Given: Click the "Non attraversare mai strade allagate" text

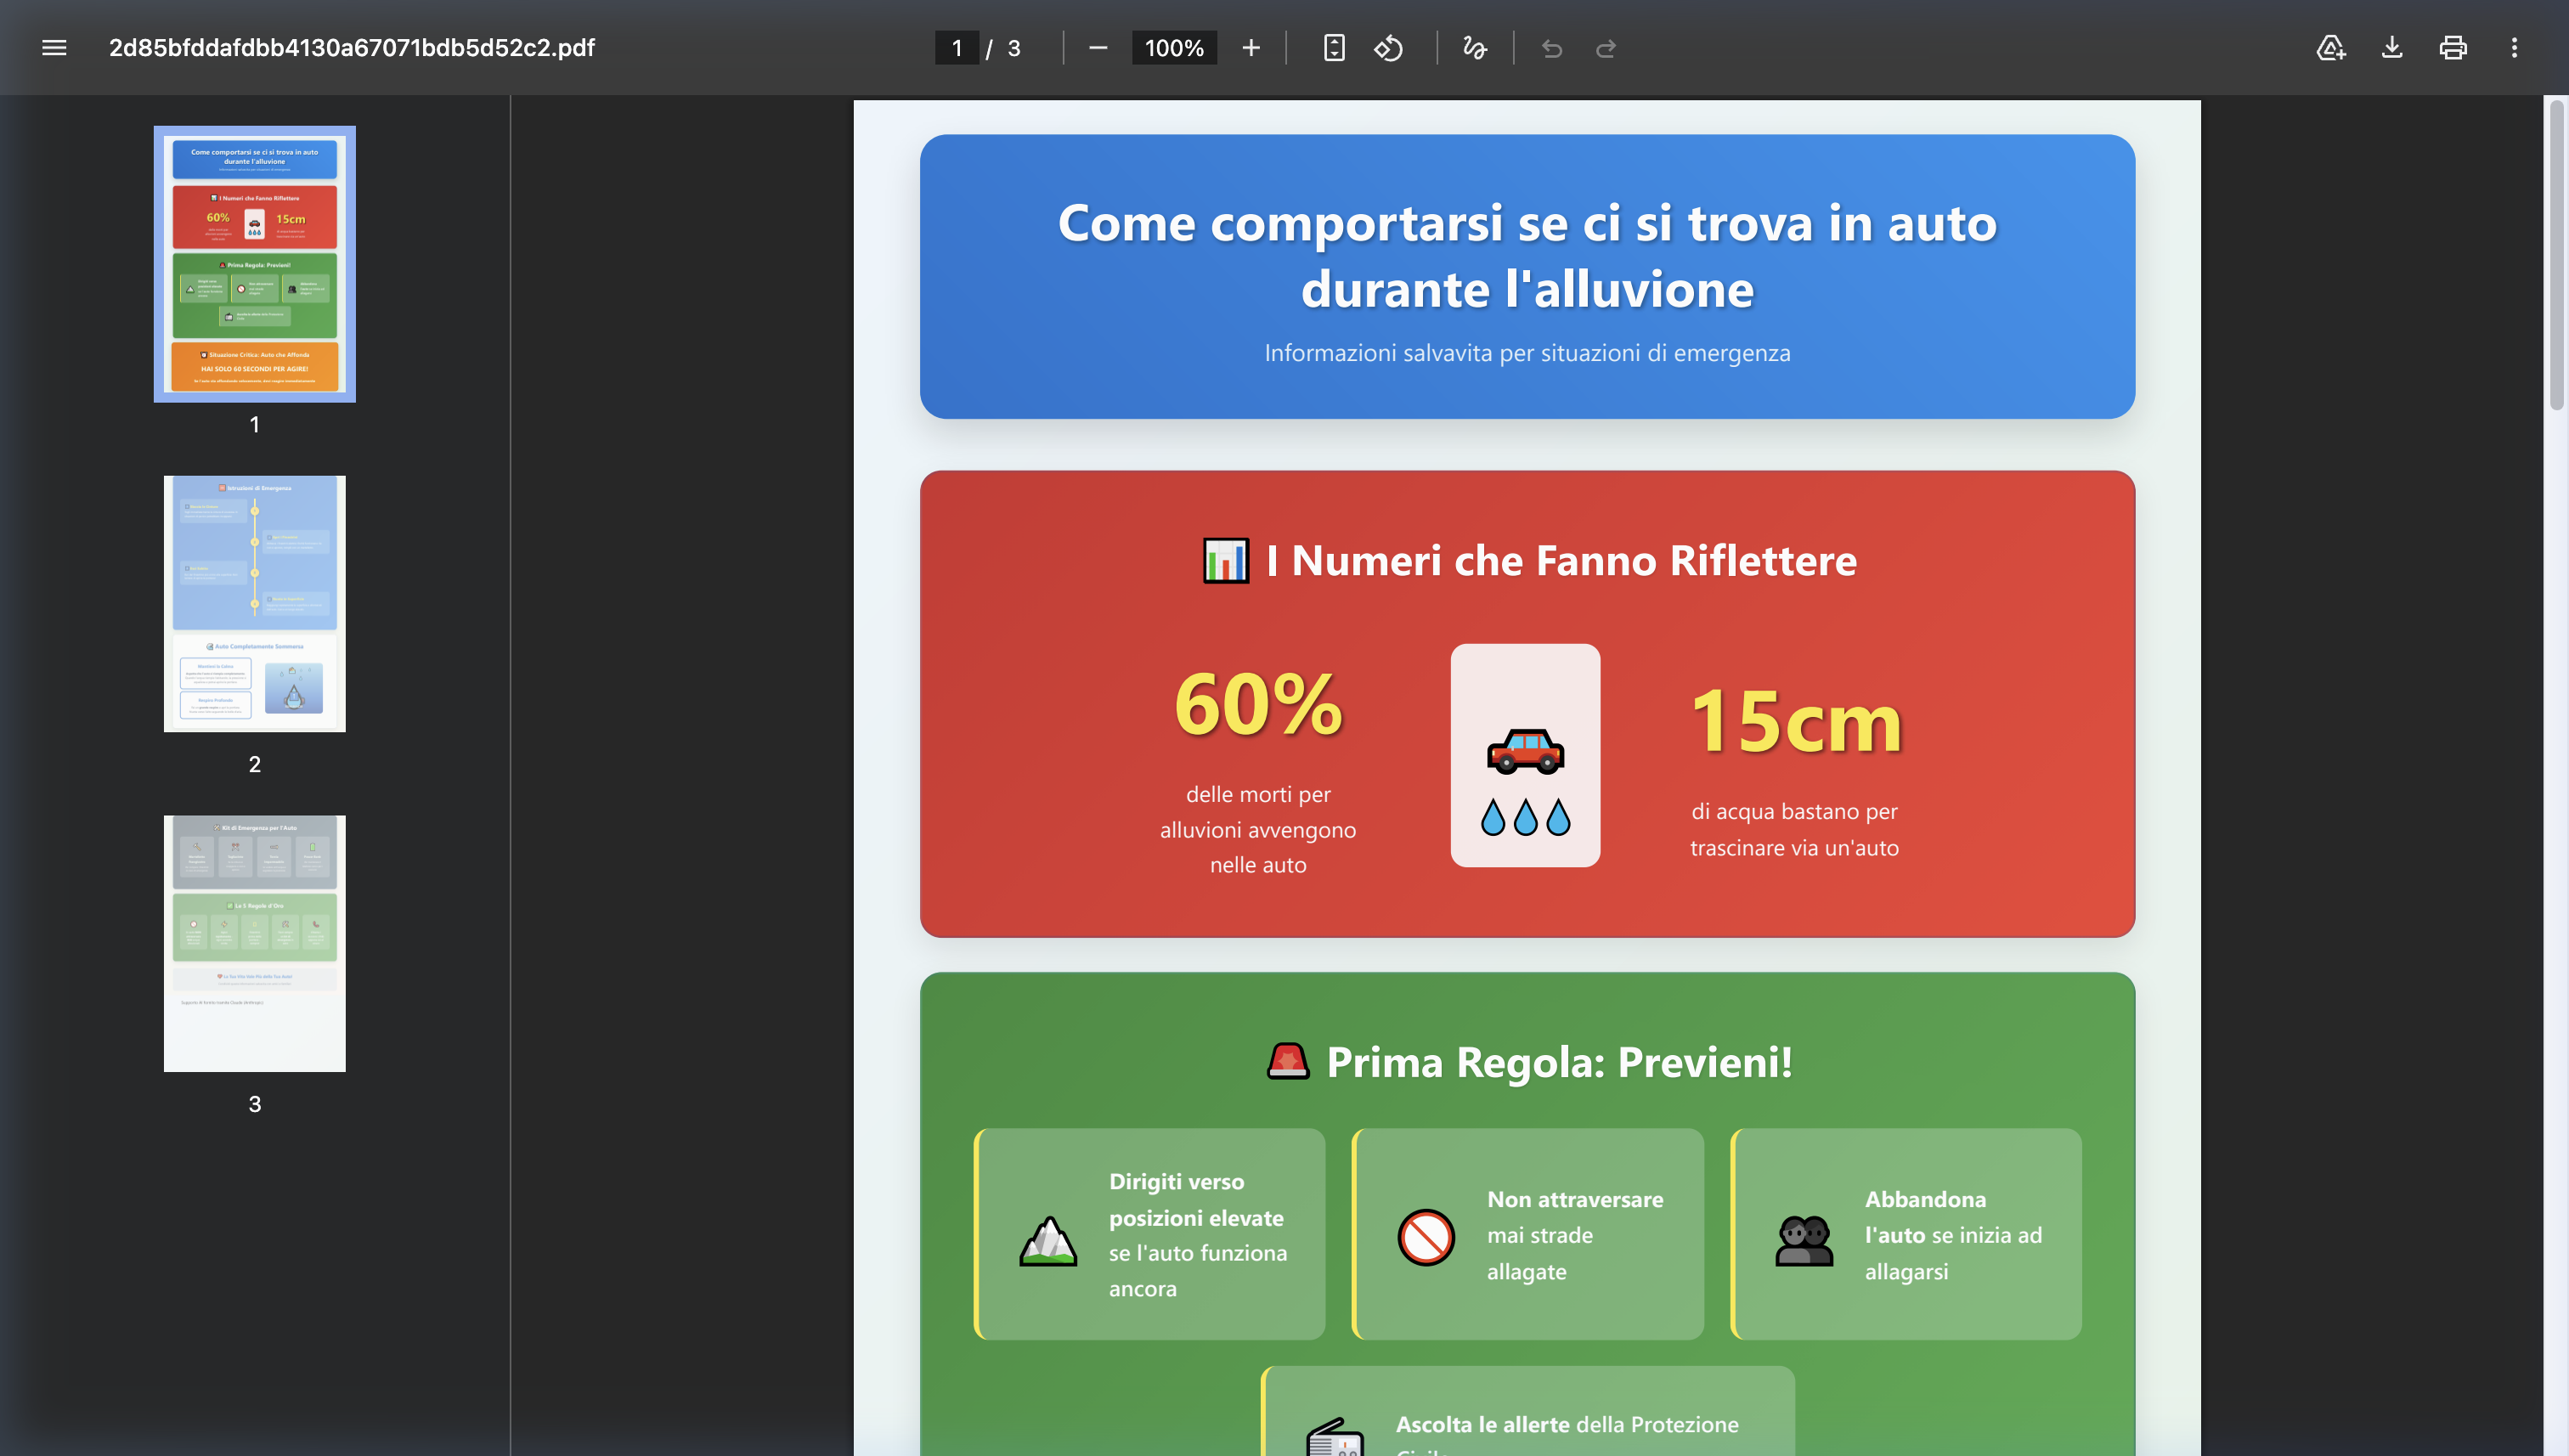Looking at the screenshot, I should tap(1575, 1235).
